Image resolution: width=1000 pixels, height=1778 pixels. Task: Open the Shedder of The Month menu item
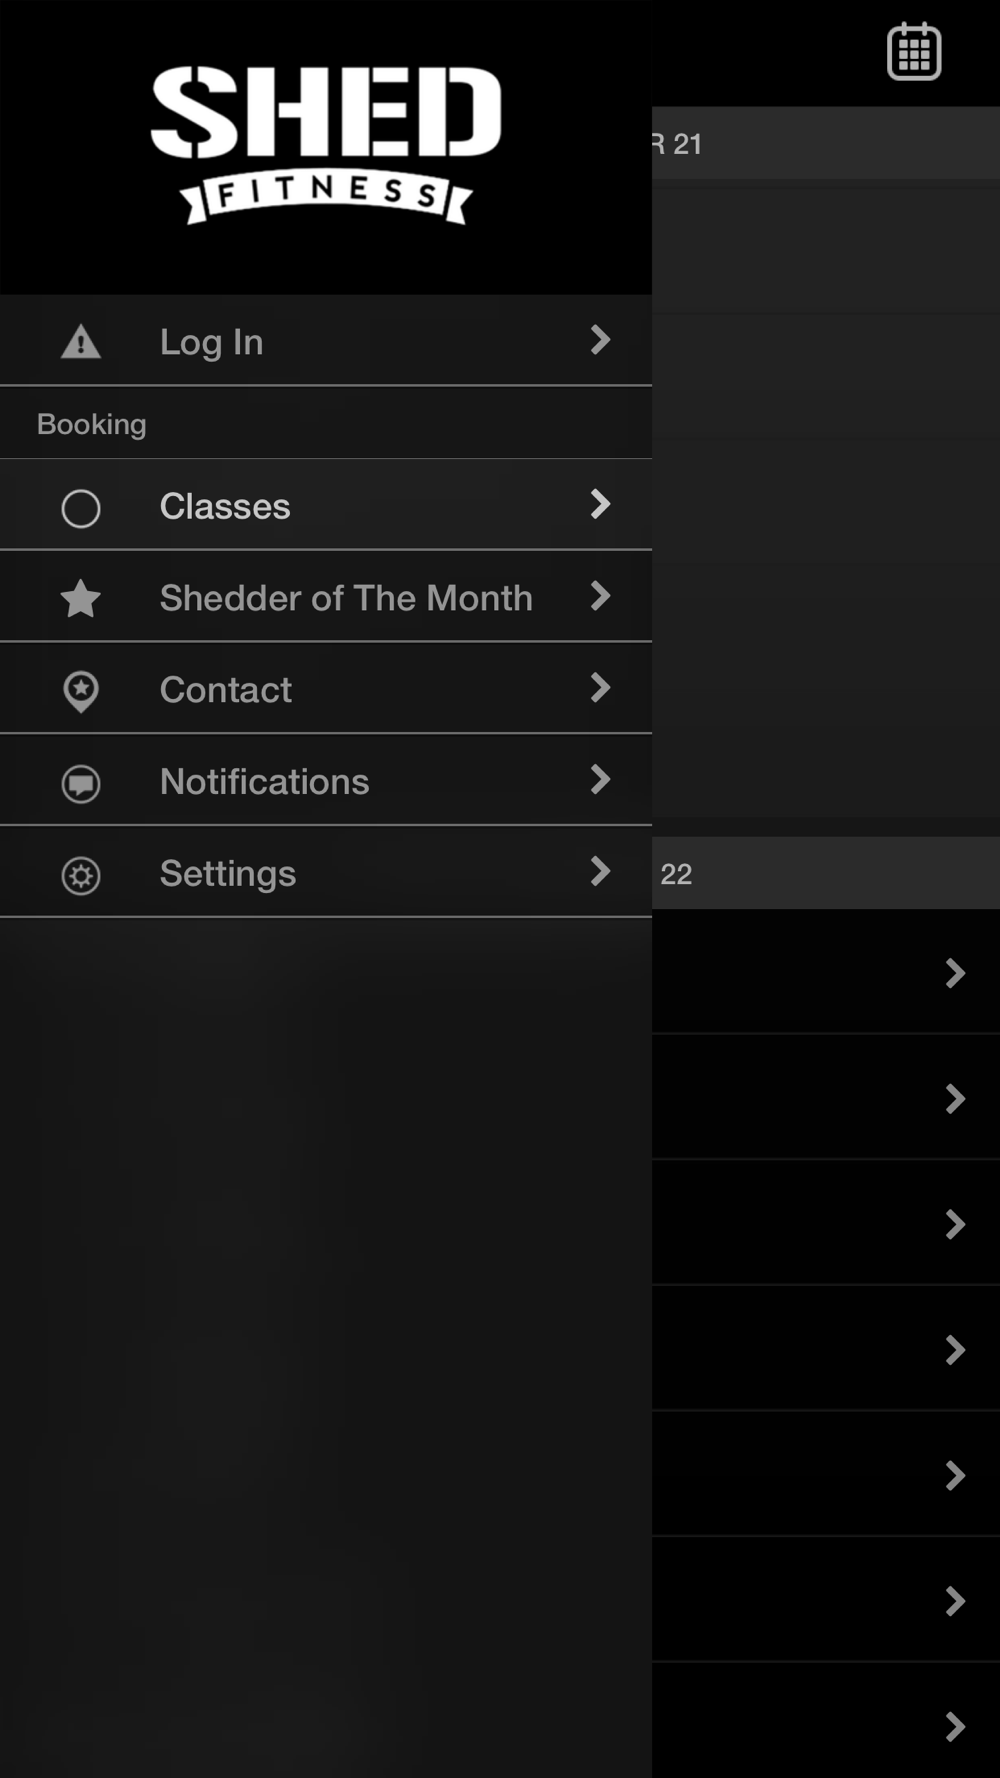pos(326,597)
